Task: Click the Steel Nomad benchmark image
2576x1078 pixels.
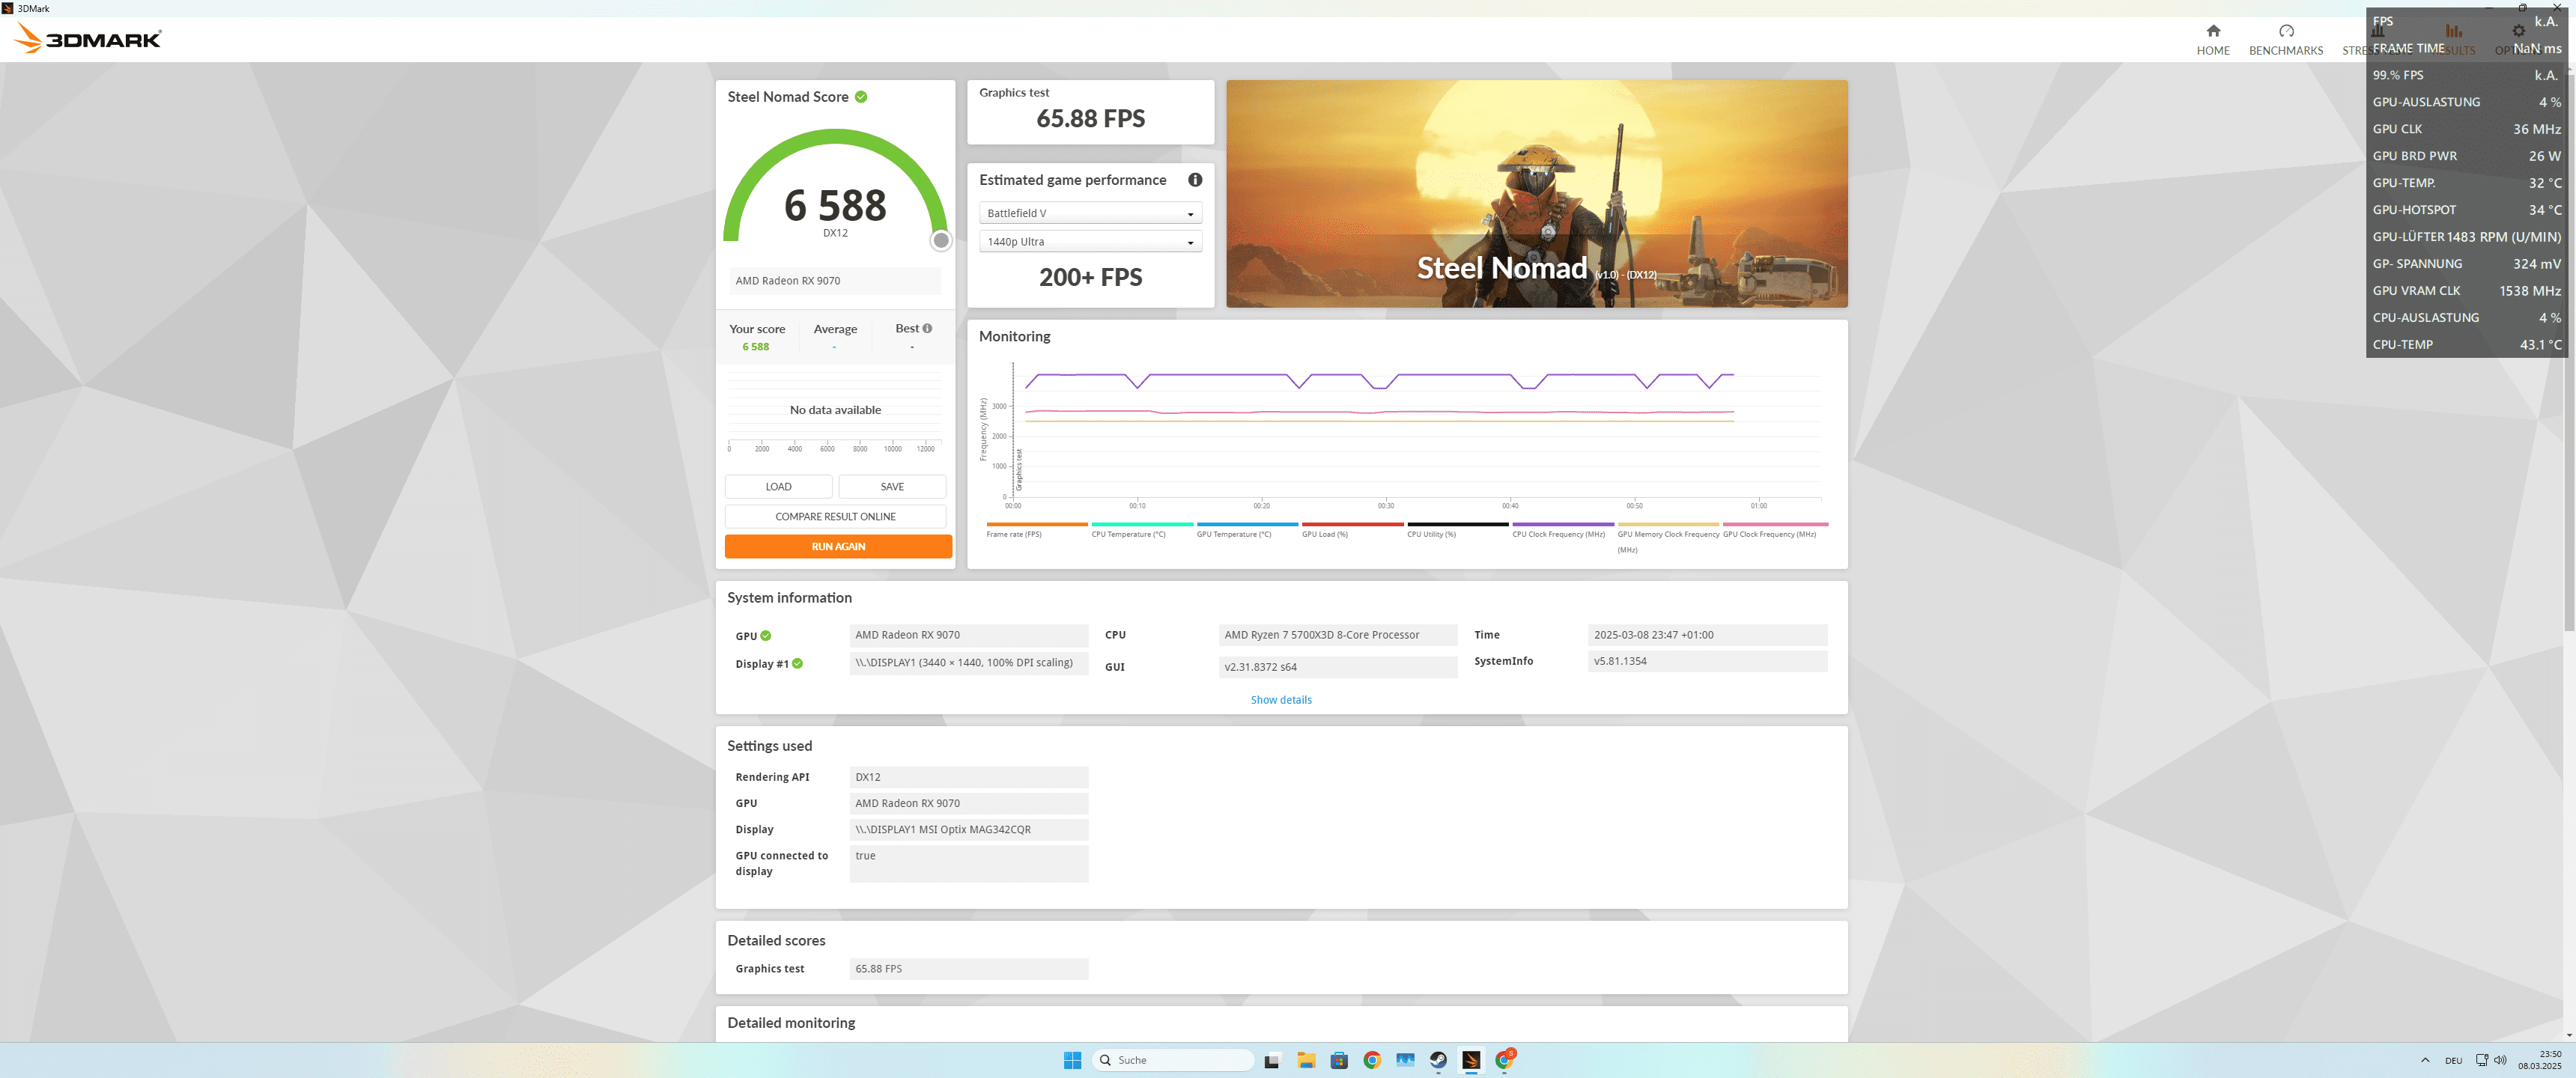Action: coord(1536,194)
